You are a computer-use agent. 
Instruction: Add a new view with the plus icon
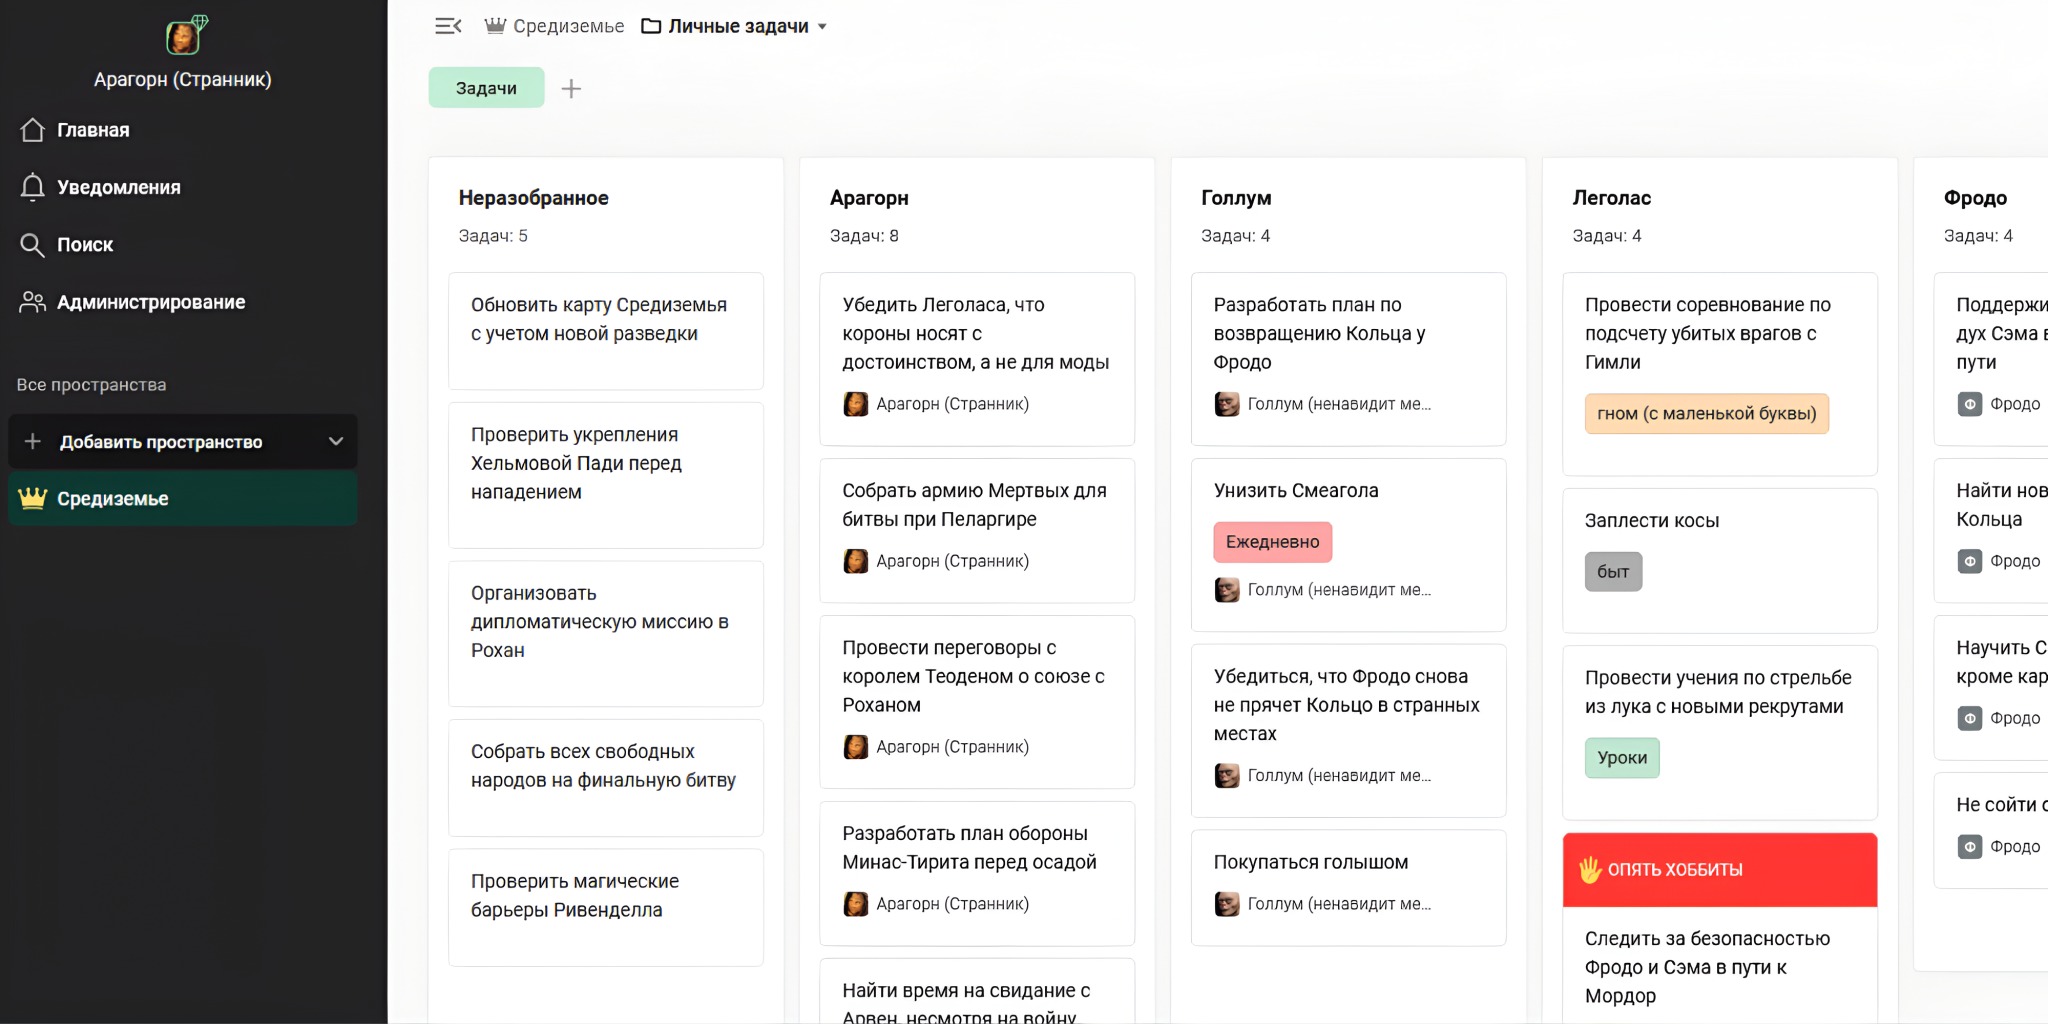[571, 88]
